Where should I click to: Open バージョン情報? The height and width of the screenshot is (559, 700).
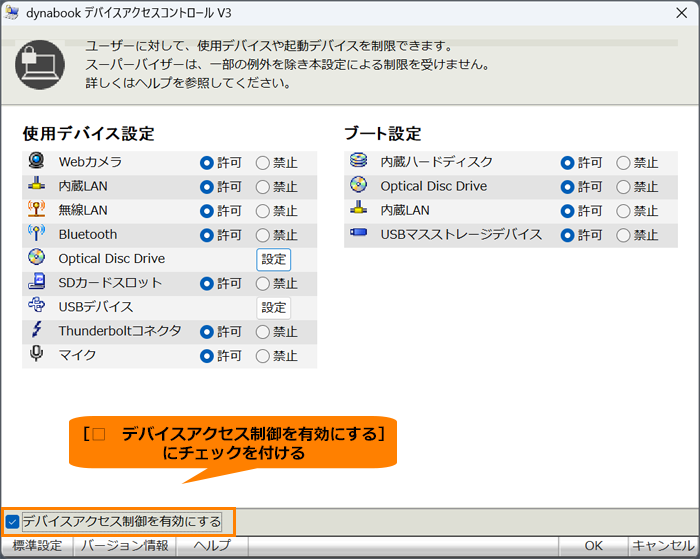125,546
